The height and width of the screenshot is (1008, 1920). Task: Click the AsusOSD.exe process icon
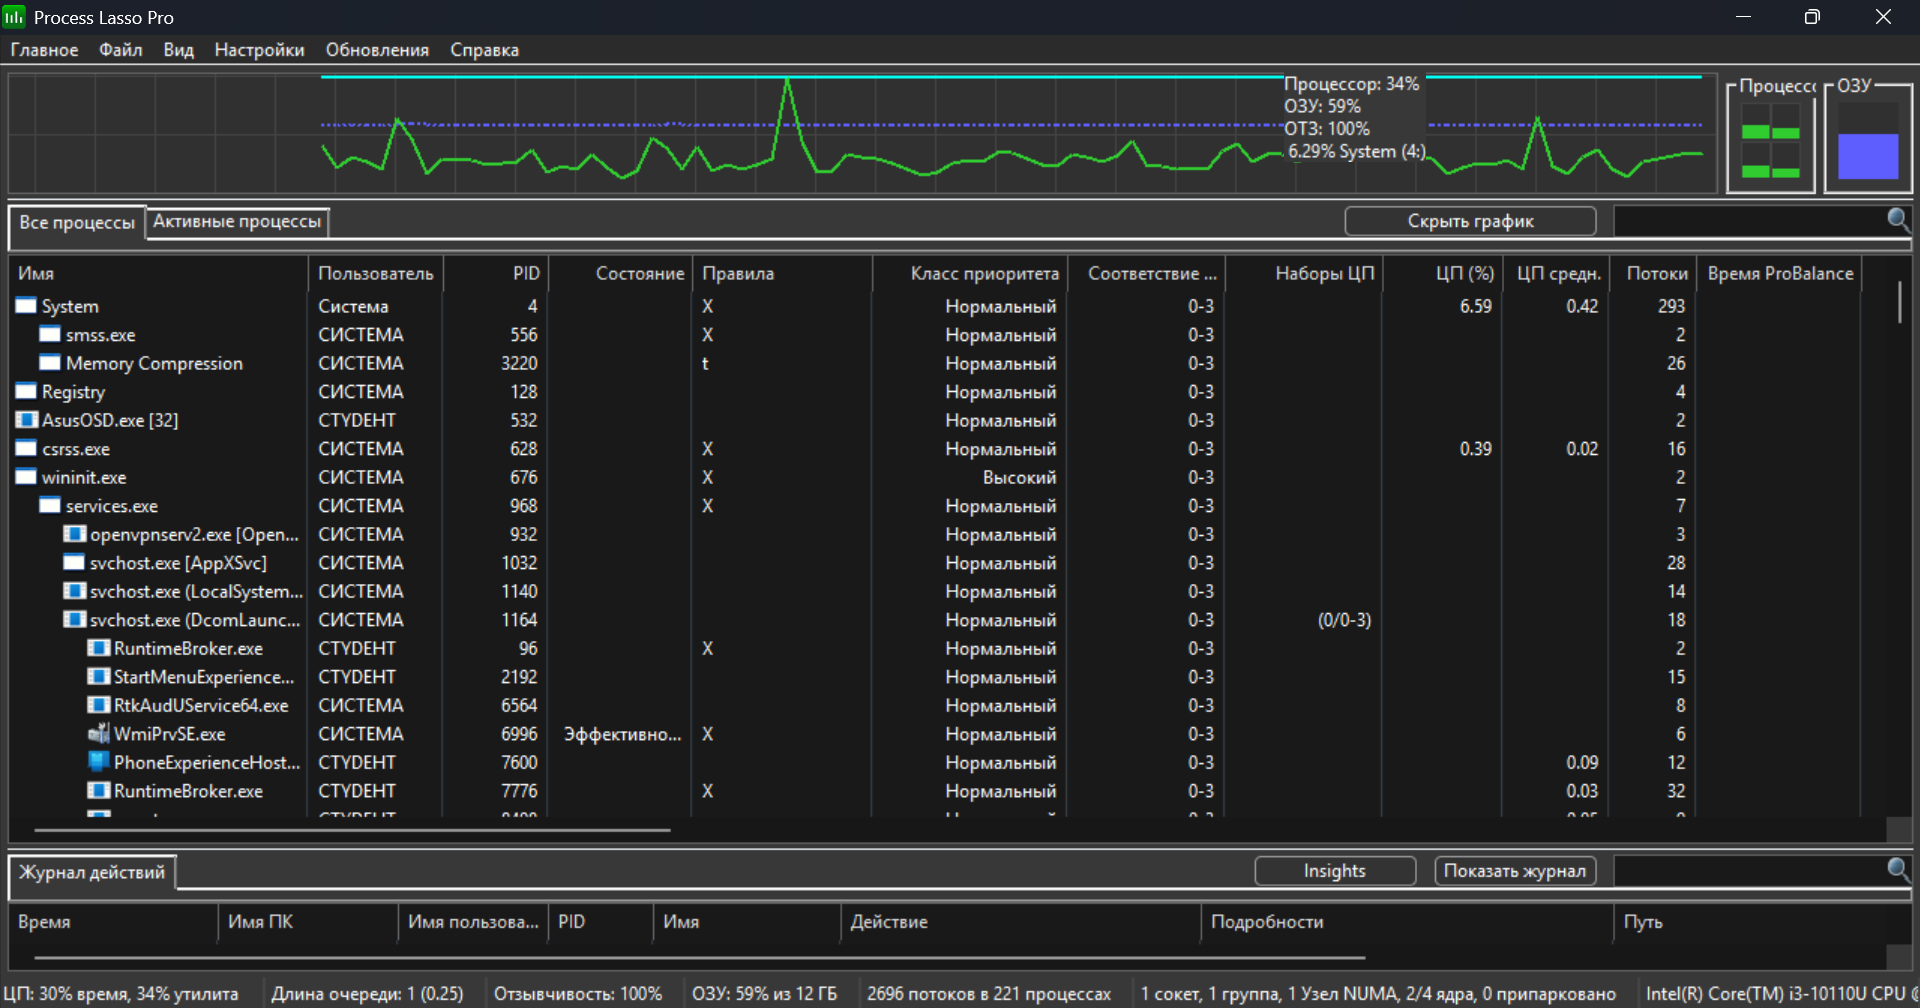coord(27,420)
